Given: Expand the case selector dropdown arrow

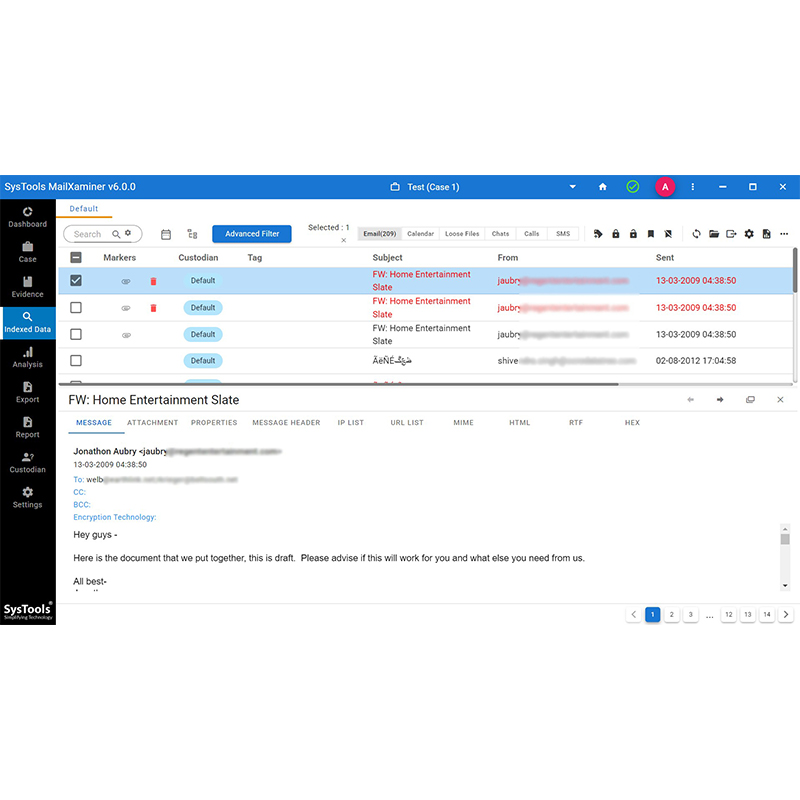Looking at the screenshot, I should tap(572, 187).
